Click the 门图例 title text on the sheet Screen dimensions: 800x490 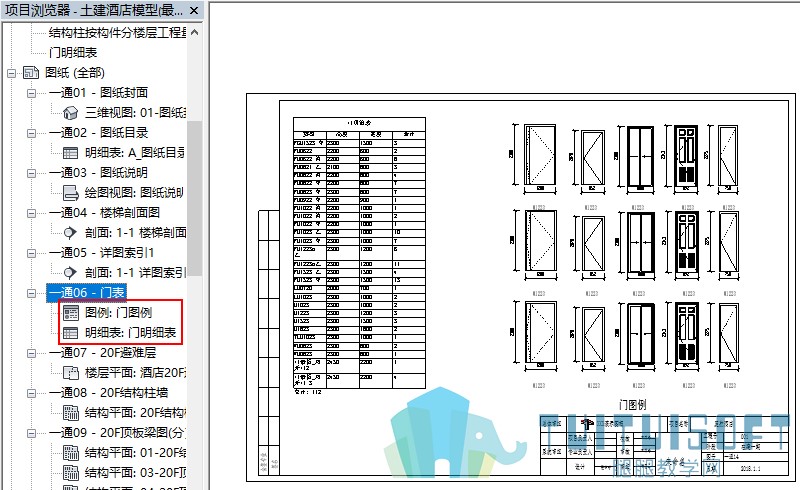pyautogui.click(x=632, y=405)
